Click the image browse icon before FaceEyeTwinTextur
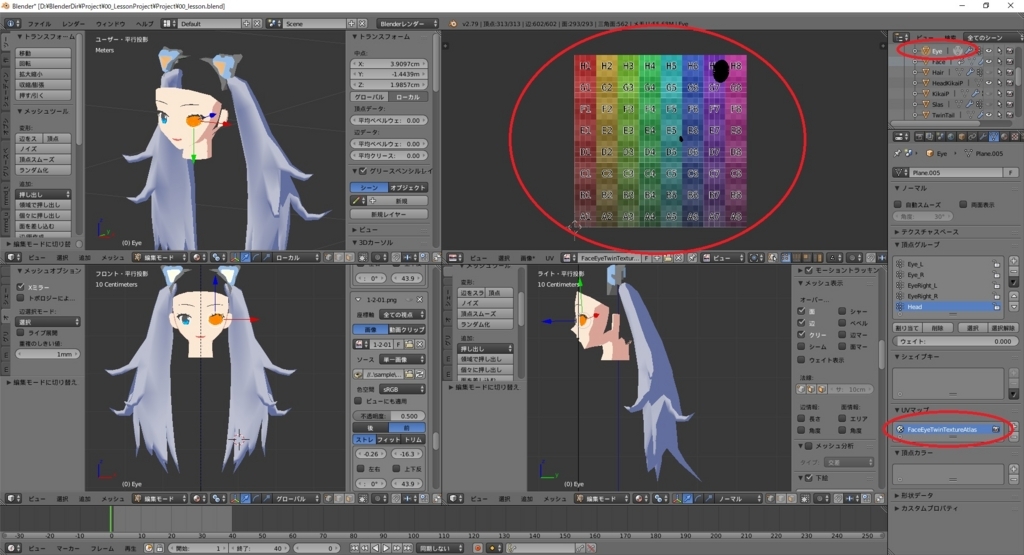1024x555 pixels. pos(569,258)
